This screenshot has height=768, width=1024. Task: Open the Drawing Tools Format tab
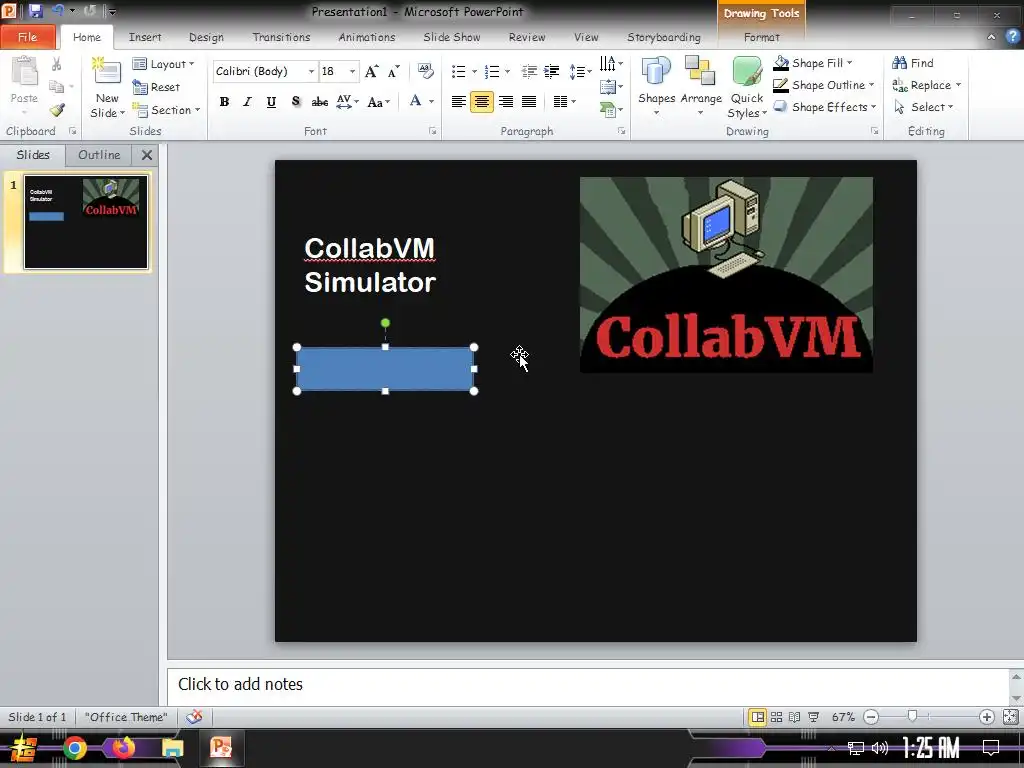point(761,37)
